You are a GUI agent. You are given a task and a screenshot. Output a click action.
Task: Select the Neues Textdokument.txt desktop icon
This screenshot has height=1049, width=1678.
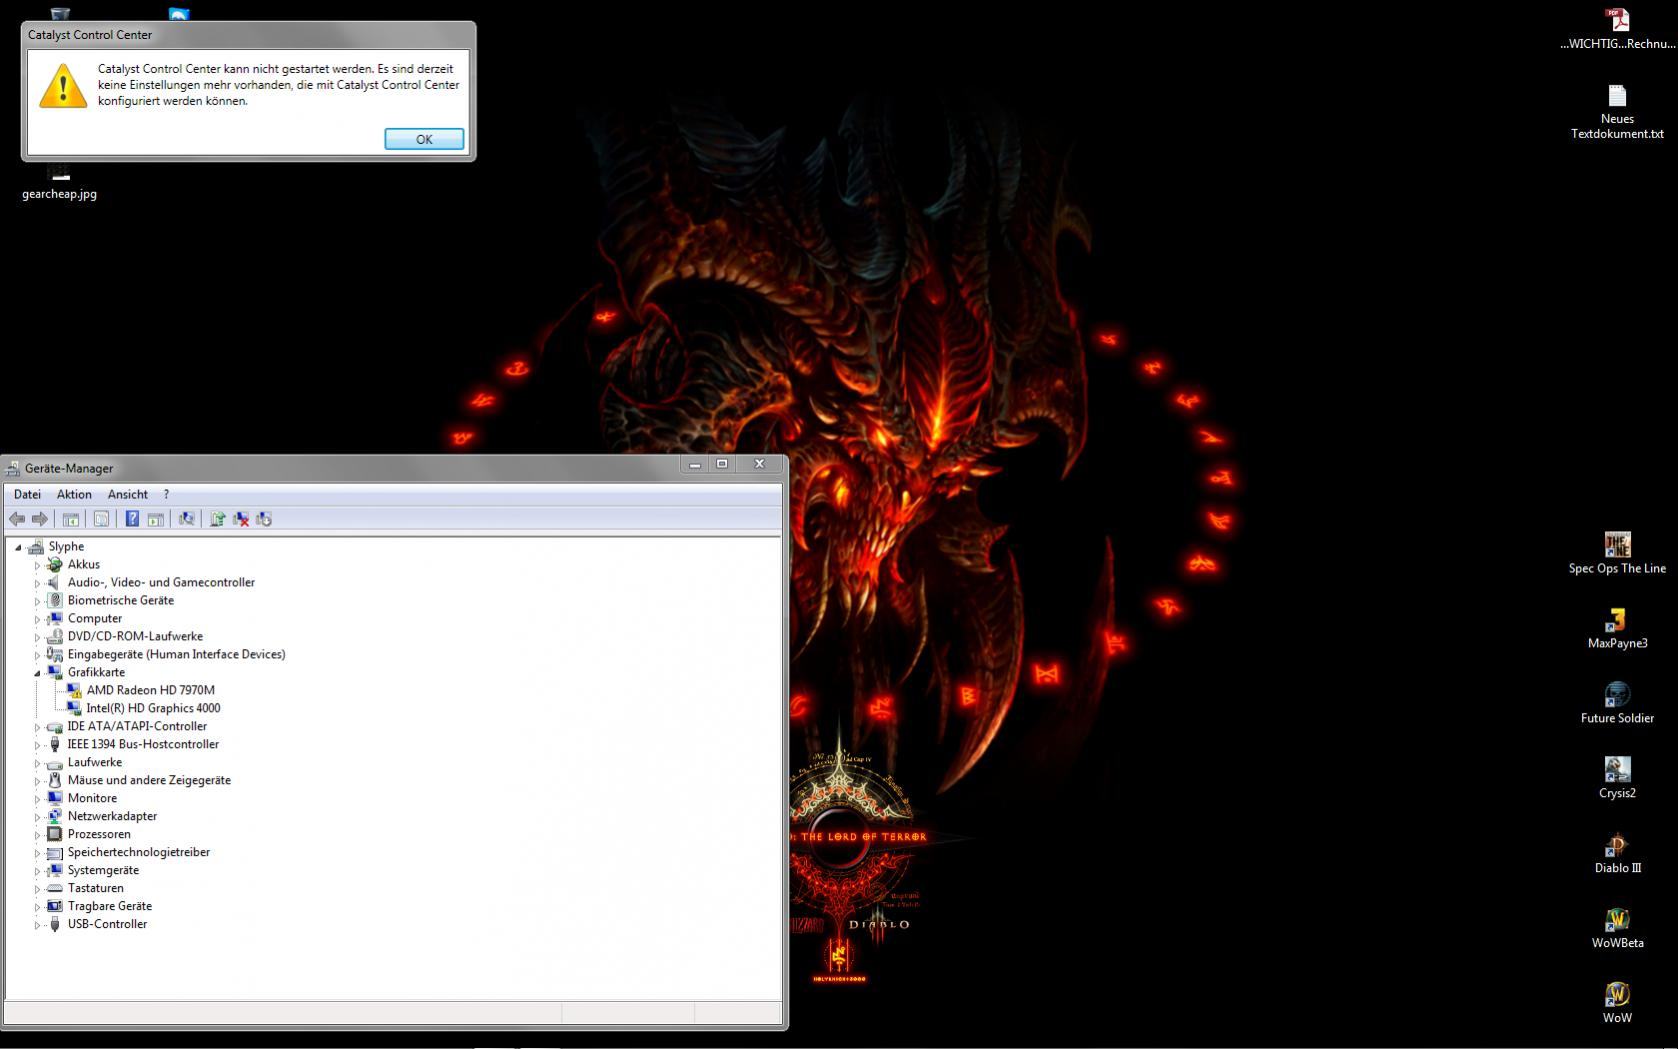click(x=1617, y=112)
